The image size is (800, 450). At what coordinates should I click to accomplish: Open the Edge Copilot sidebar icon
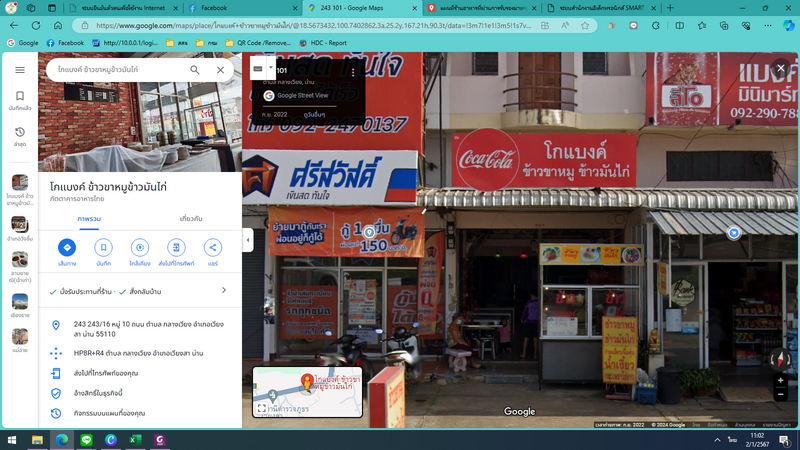[x=789, y=25]
